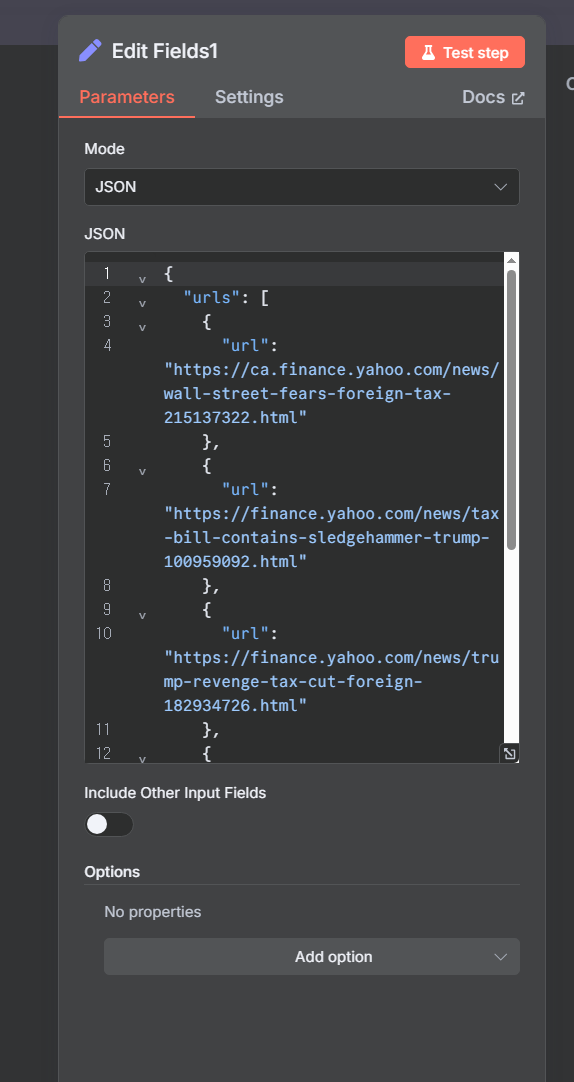
Task: Click the No properties text
Action: click(152, 912)
